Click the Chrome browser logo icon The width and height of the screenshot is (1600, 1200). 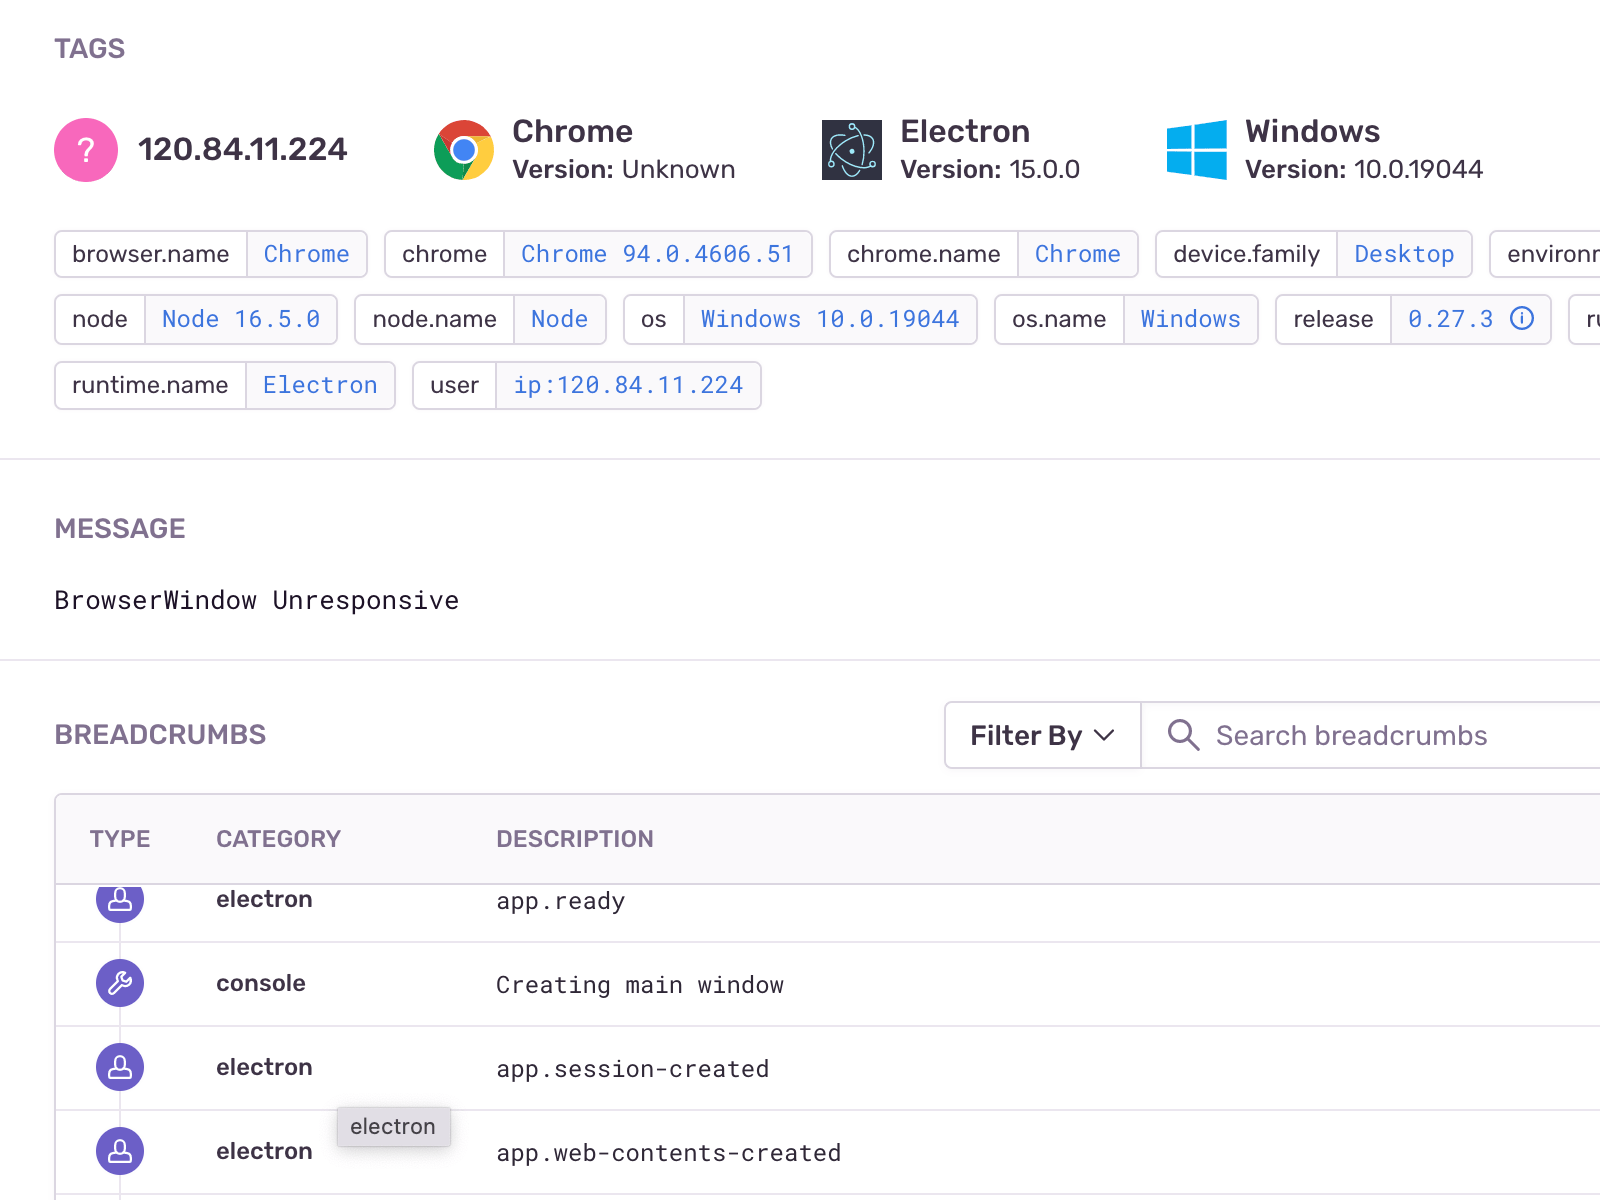tap(463, 150)
